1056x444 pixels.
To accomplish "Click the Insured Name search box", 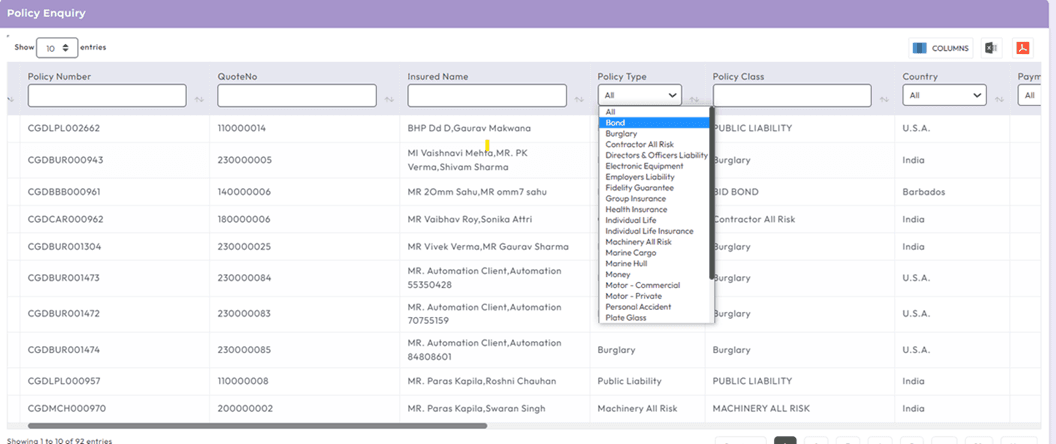I will (487, 96).
